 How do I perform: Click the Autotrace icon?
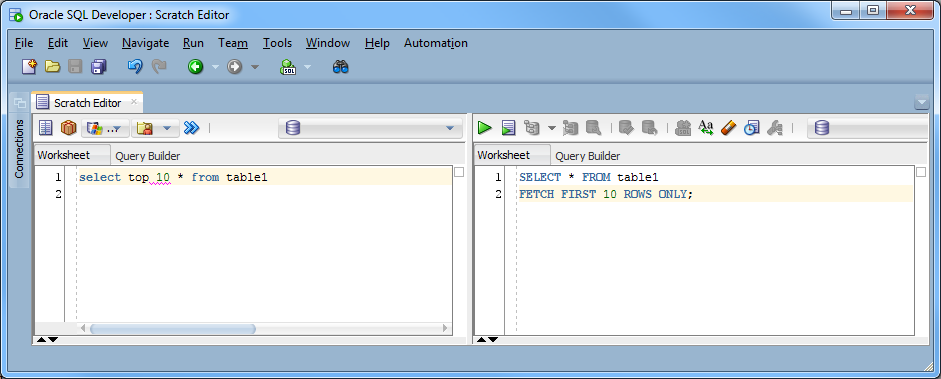pyautogui.click(x=570, y=128)
